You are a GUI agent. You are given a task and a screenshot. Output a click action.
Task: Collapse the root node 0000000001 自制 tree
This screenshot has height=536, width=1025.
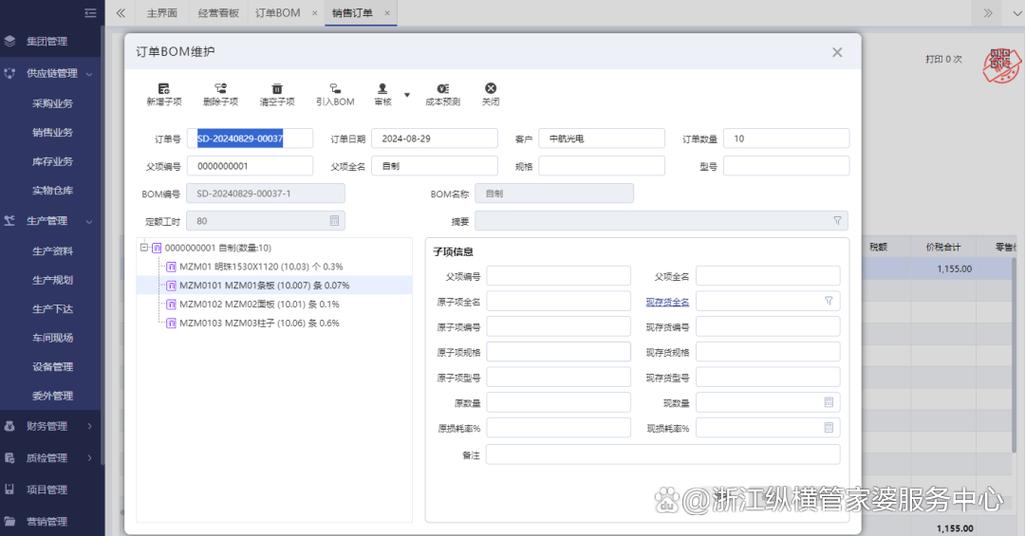144,248
